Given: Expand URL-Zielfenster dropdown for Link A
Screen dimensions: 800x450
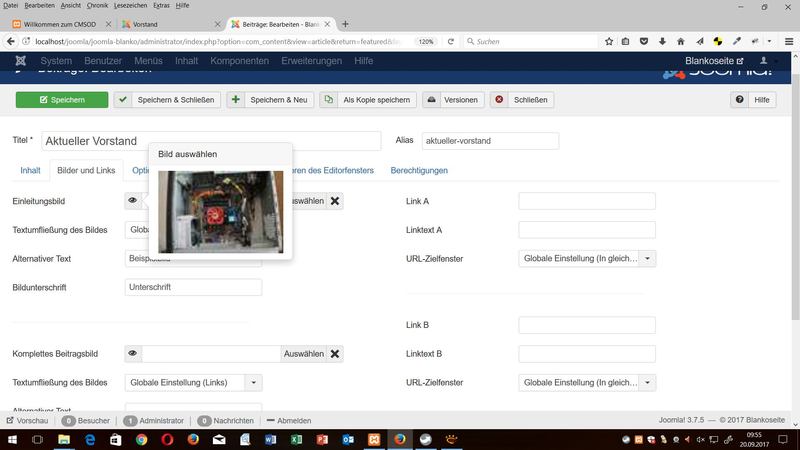Looking at the screenshot, I should click(648, 258).
